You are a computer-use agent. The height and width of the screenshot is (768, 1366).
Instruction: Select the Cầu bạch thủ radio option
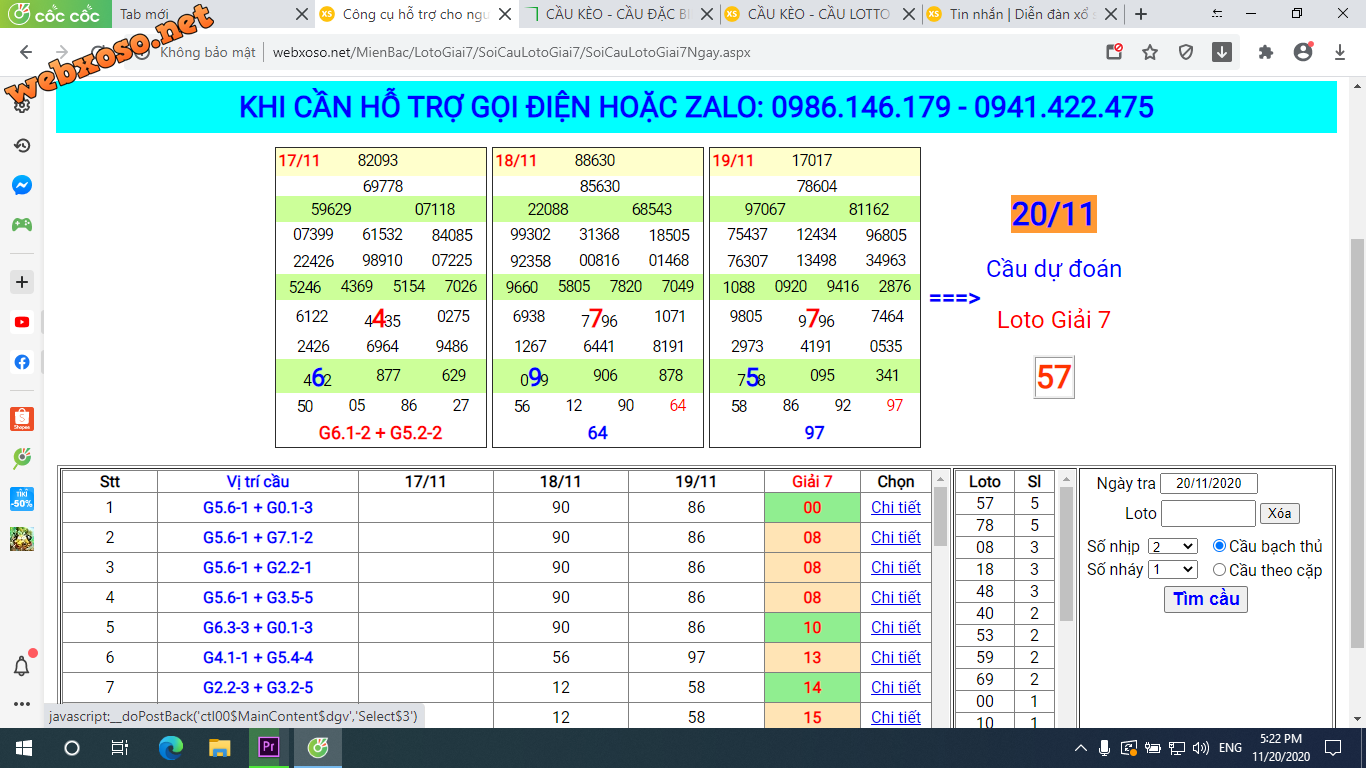pos(1219,546)
